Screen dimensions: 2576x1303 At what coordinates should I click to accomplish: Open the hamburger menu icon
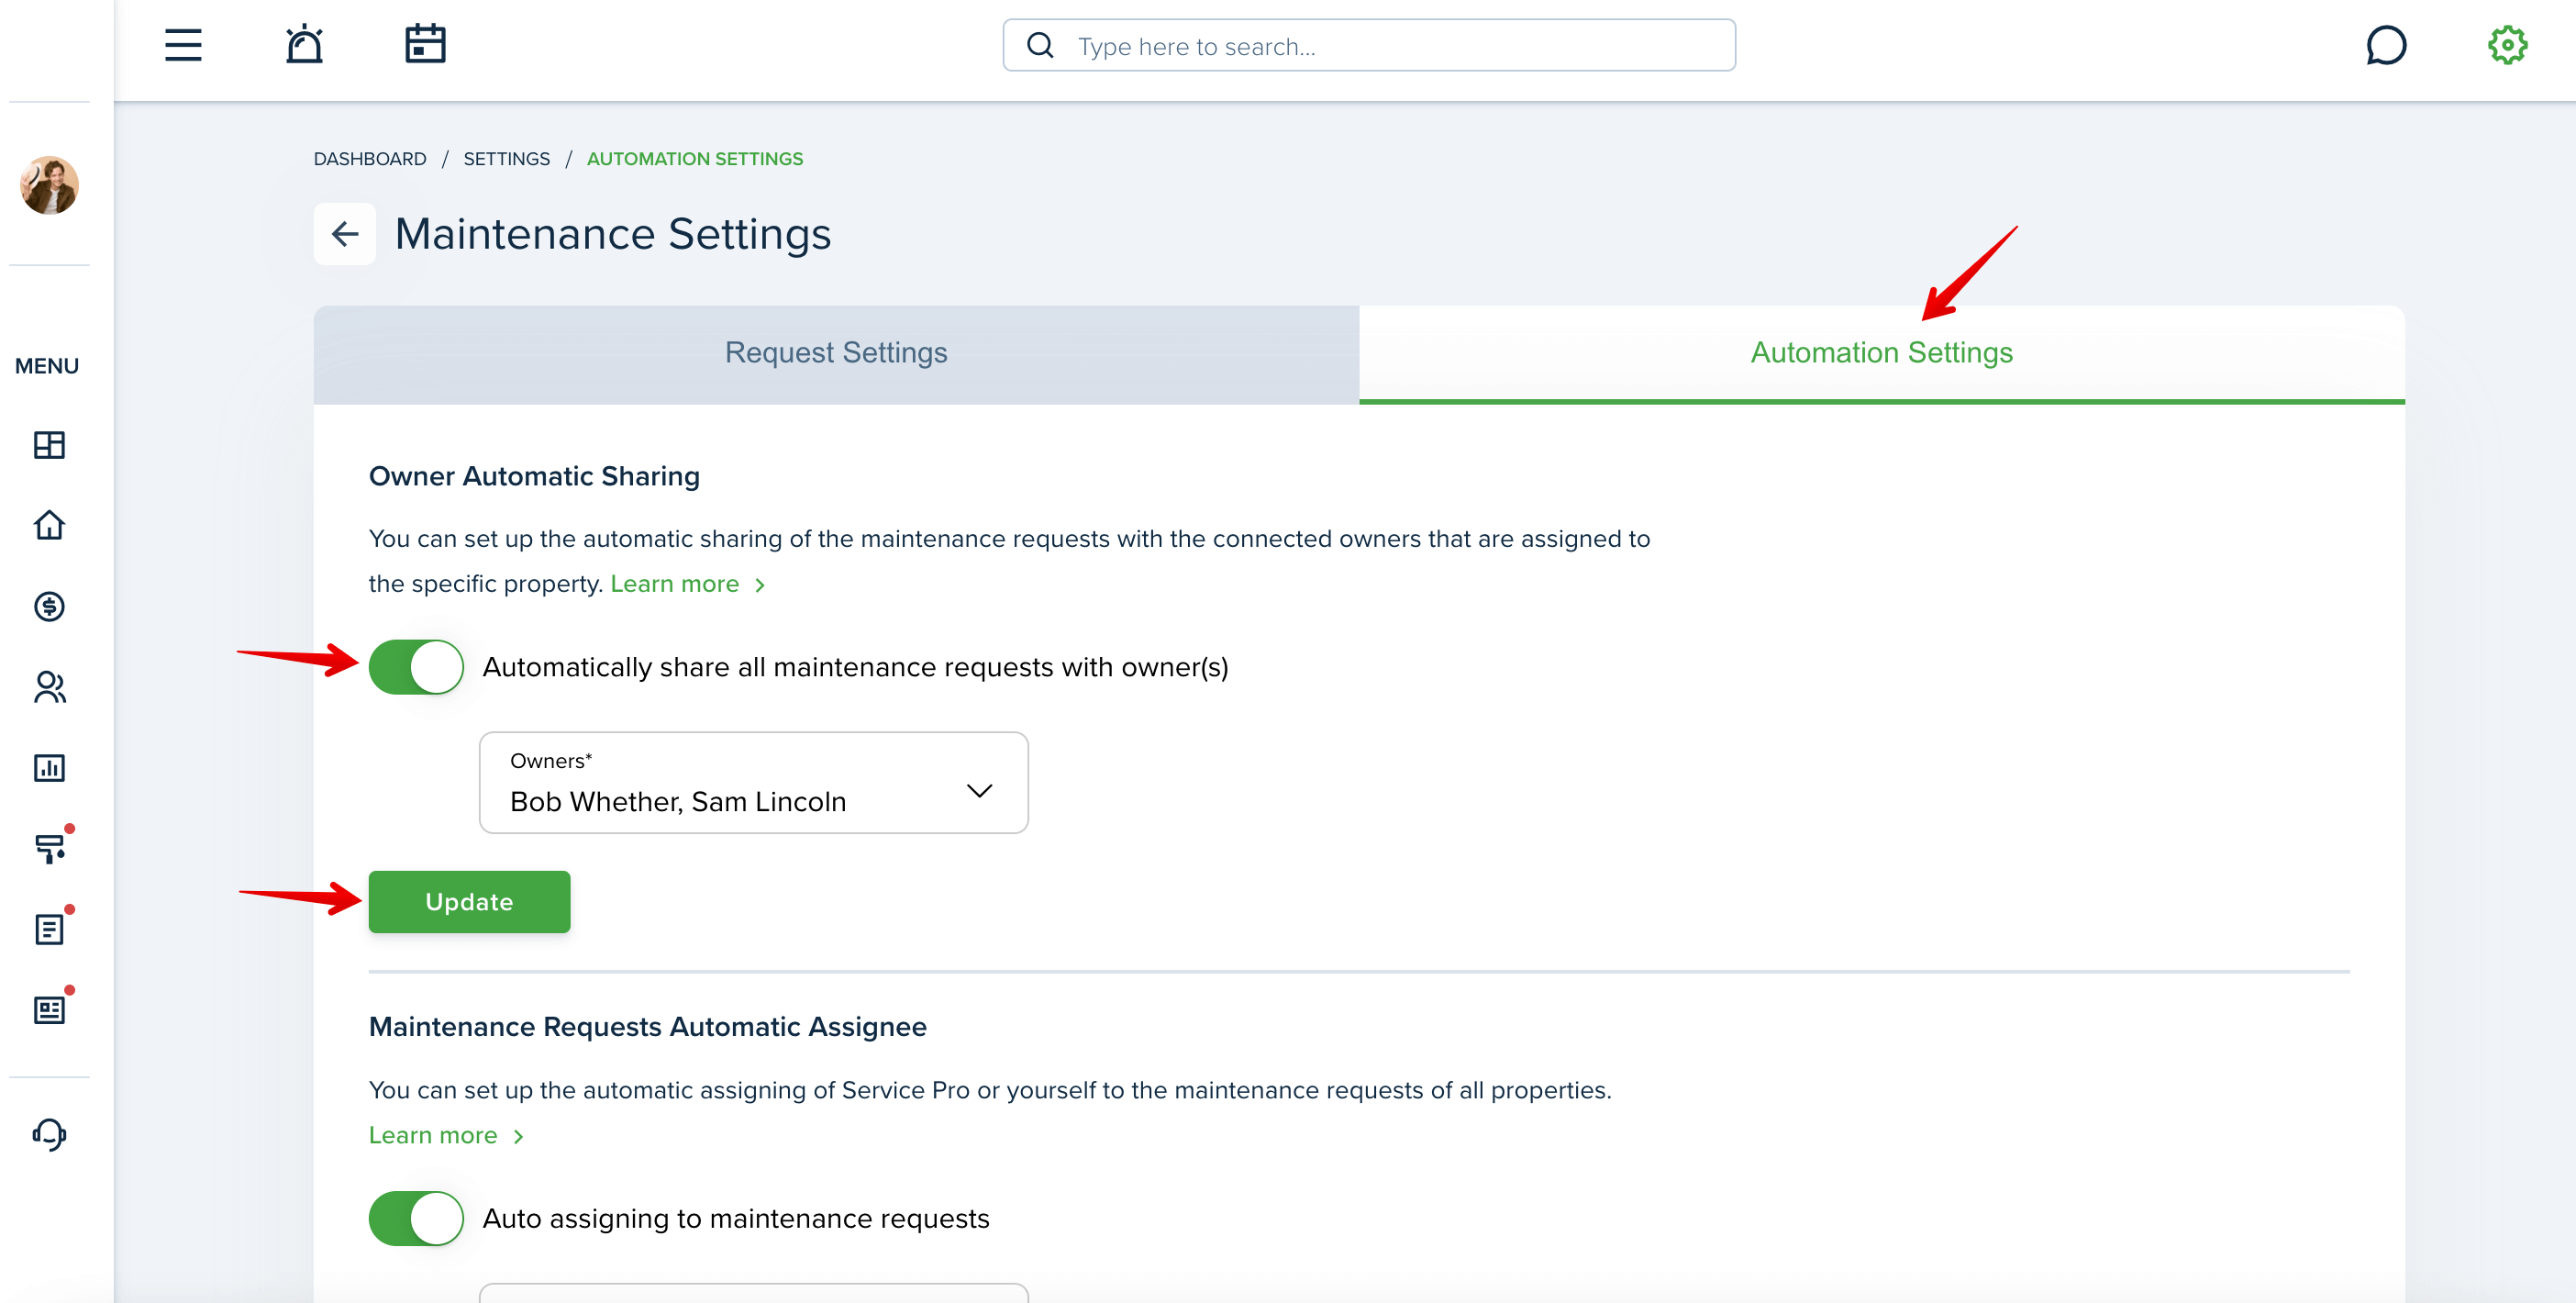[x=183, y=45]
